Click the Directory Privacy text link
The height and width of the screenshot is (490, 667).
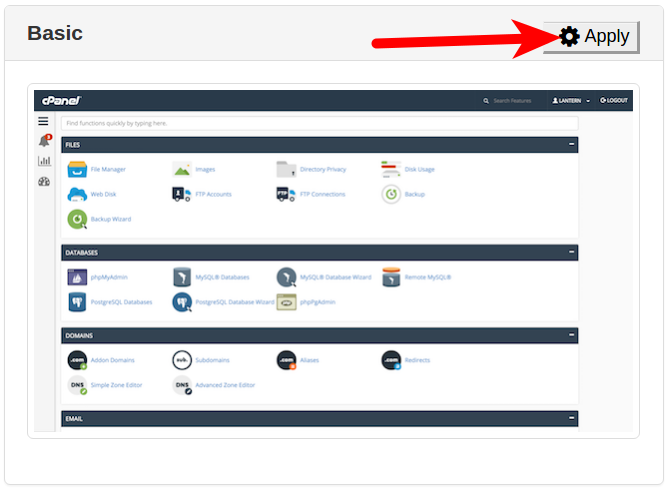[x=323, y=169]
